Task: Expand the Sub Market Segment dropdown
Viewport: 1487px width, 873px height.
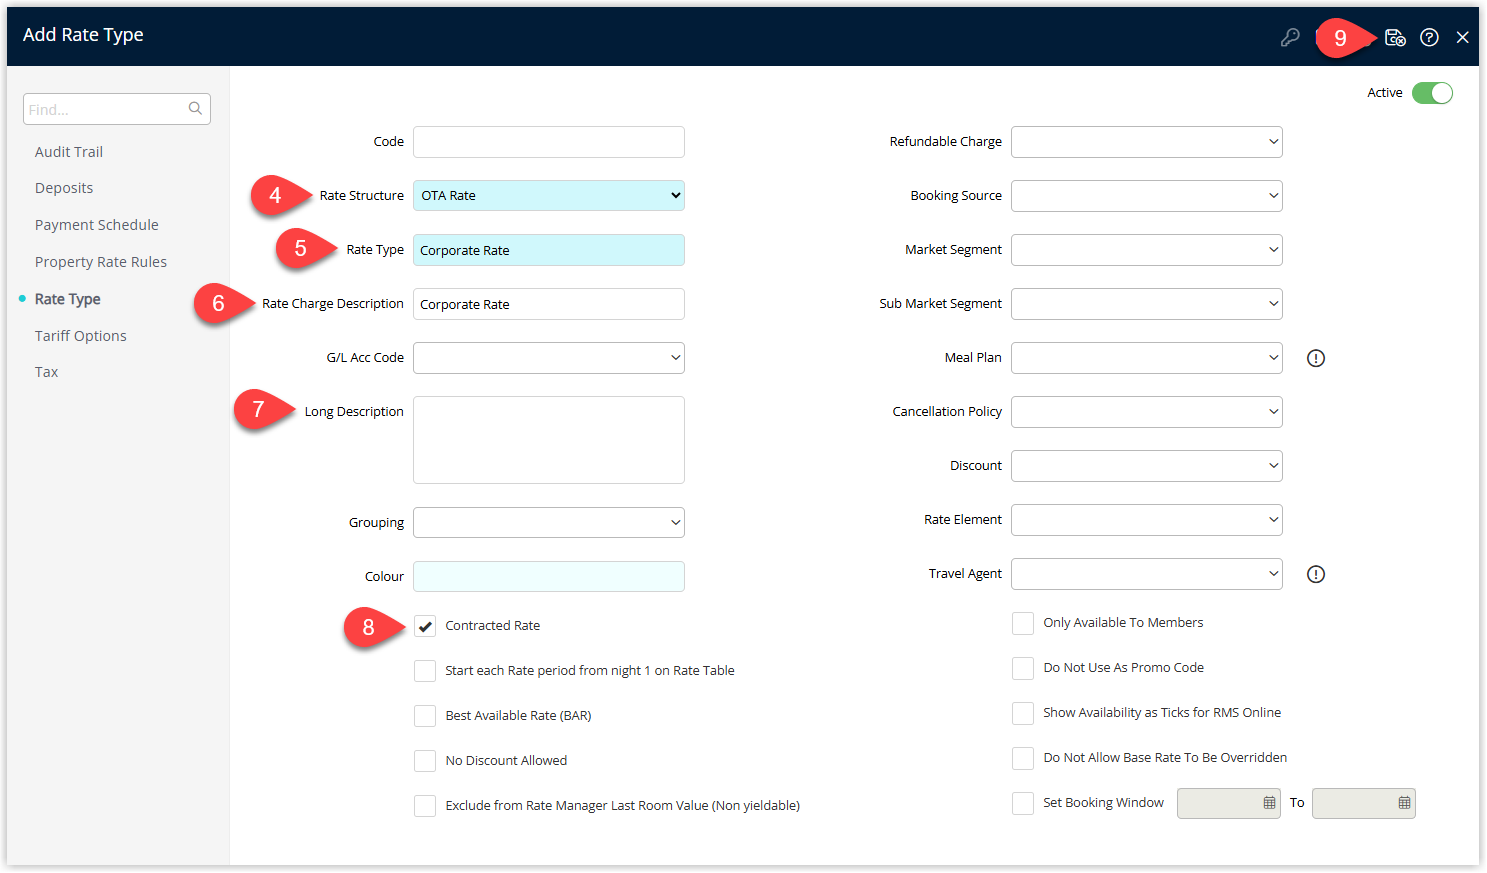Action: [1147, 304]
